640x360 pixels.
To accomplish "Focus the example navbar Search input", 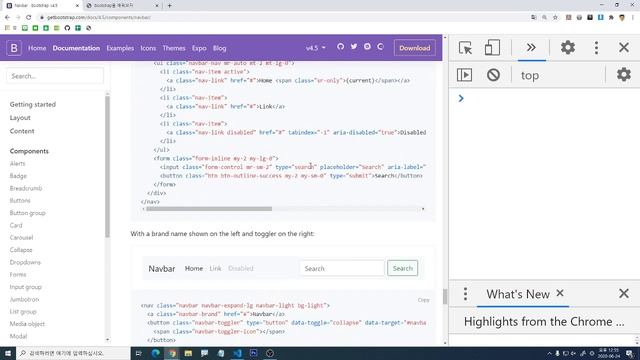I will point(342,269).
